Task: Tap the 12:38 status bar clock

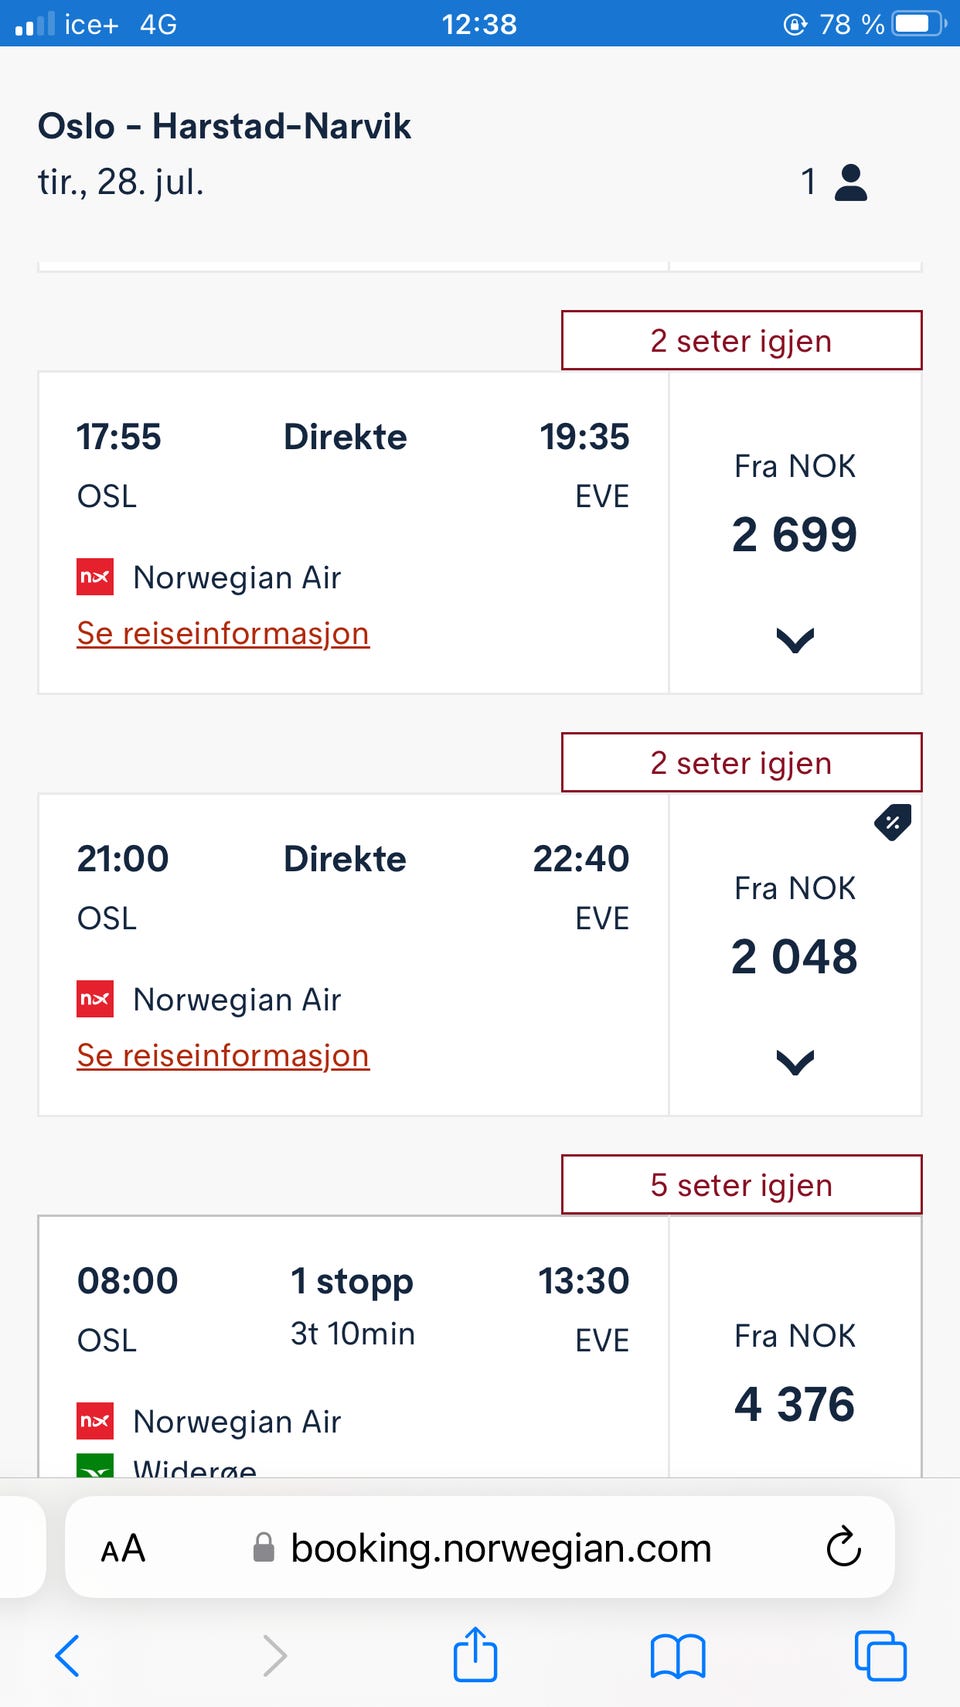Action: [479, 24]
